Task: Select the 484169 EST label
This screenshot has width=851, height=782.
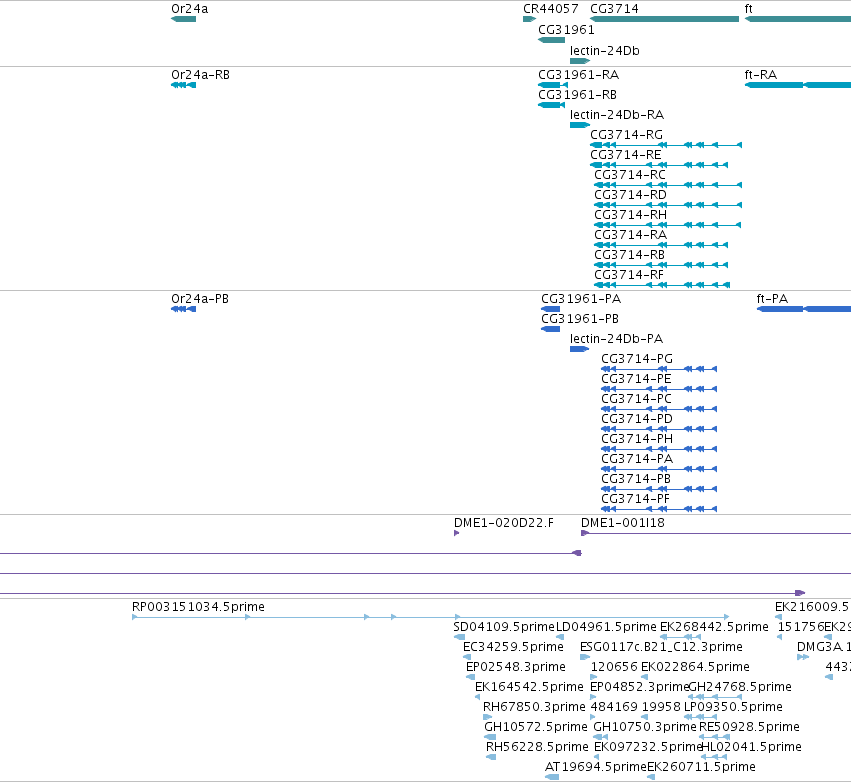Action: tap(614, 708)
